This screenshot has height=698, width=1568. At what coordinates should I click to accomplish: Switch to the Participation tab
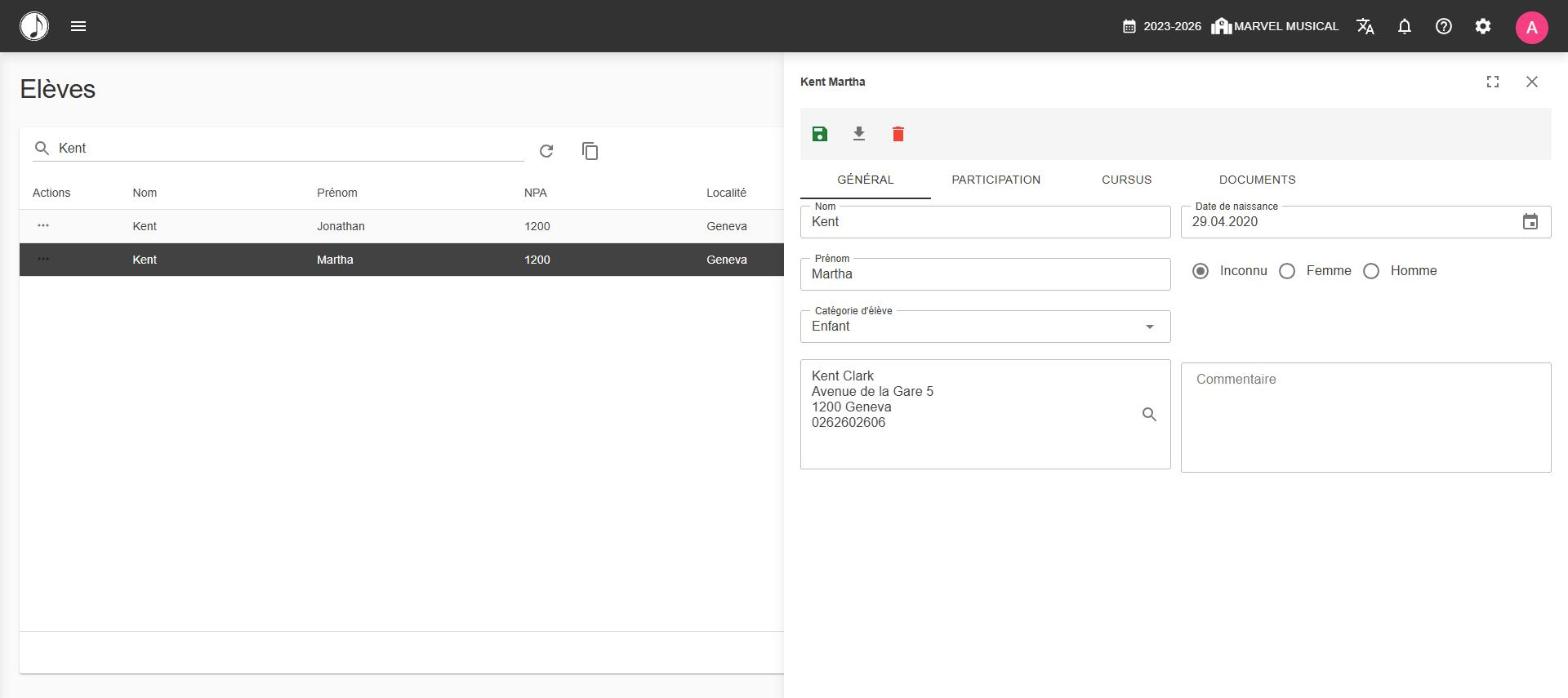[x=996, y=180]
